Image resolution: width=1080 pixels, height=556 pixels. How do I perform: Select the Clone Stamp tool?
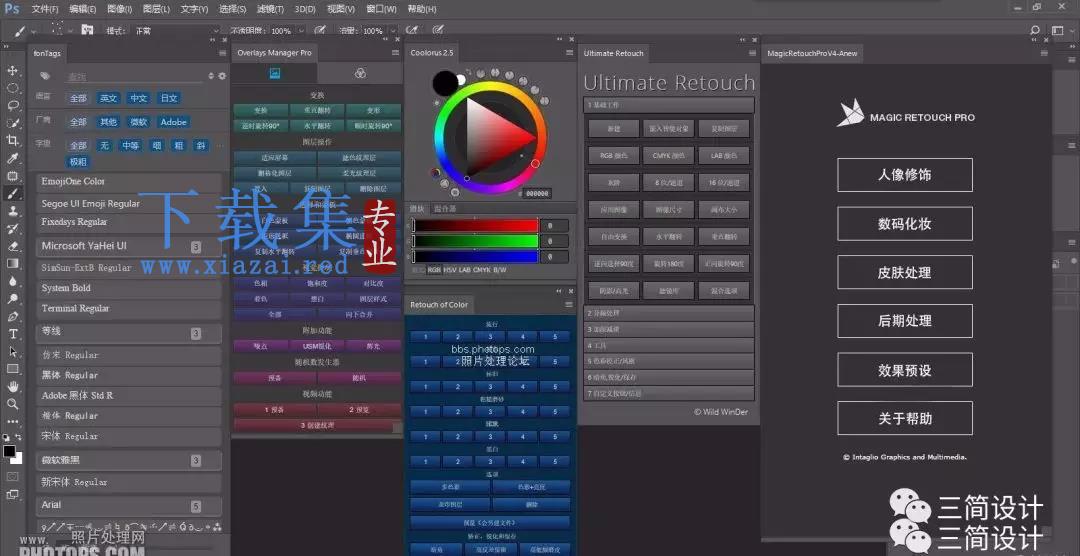tap(12, 211)
